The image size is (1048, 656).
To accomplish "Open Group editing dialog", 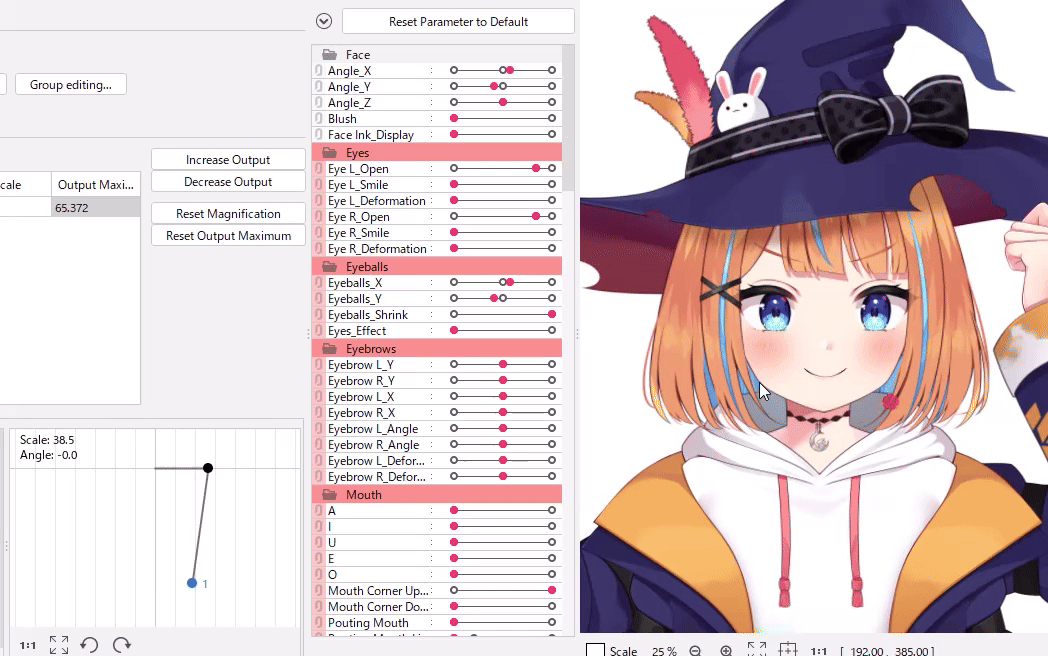I will pos(71,85).
